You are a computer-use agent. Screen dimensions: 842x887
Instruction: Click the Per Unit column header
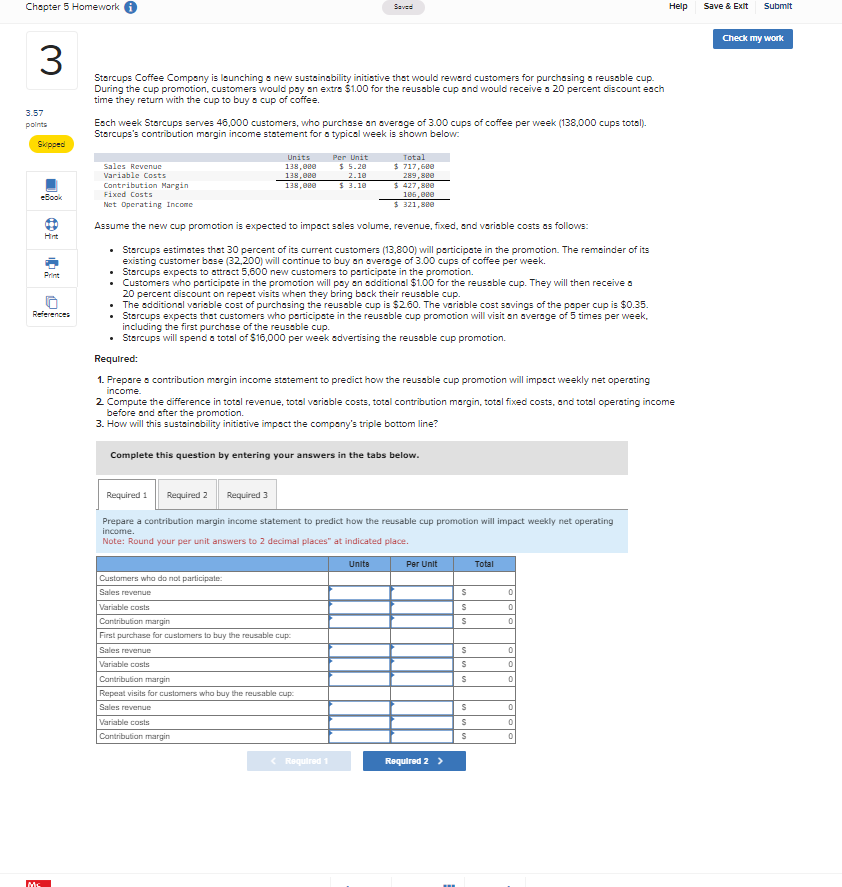(422, 564)
